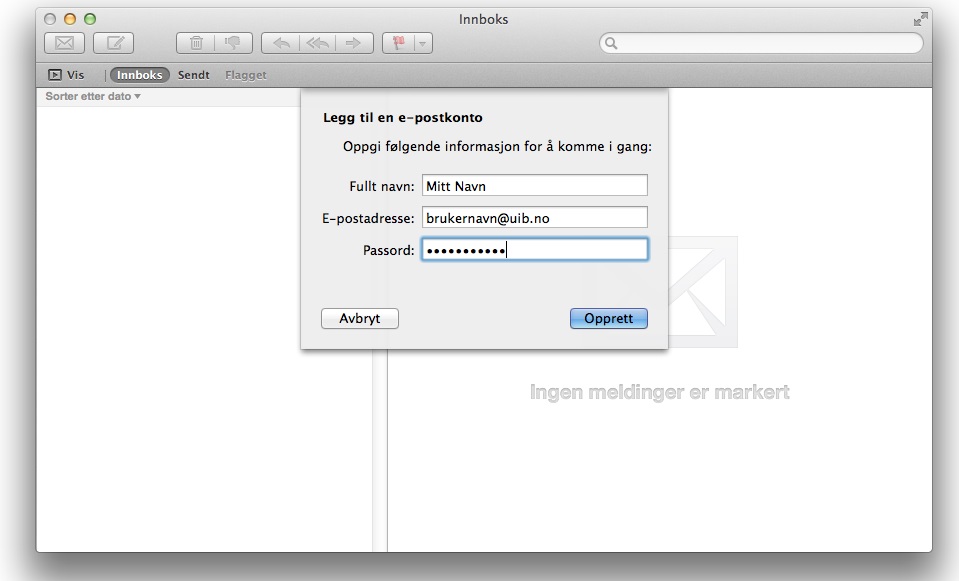Focus the E-postadresse input field

pyautogui.click(x=534, y=218)
